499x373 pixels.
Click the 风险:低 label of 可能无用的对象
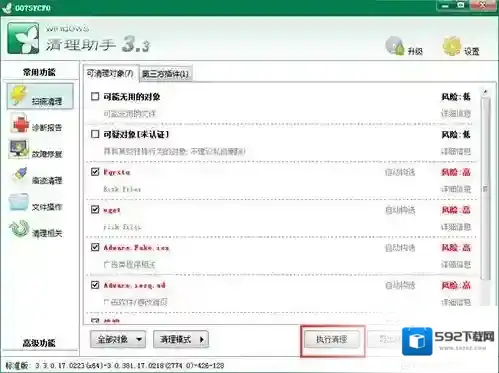(x=456, y=97)
